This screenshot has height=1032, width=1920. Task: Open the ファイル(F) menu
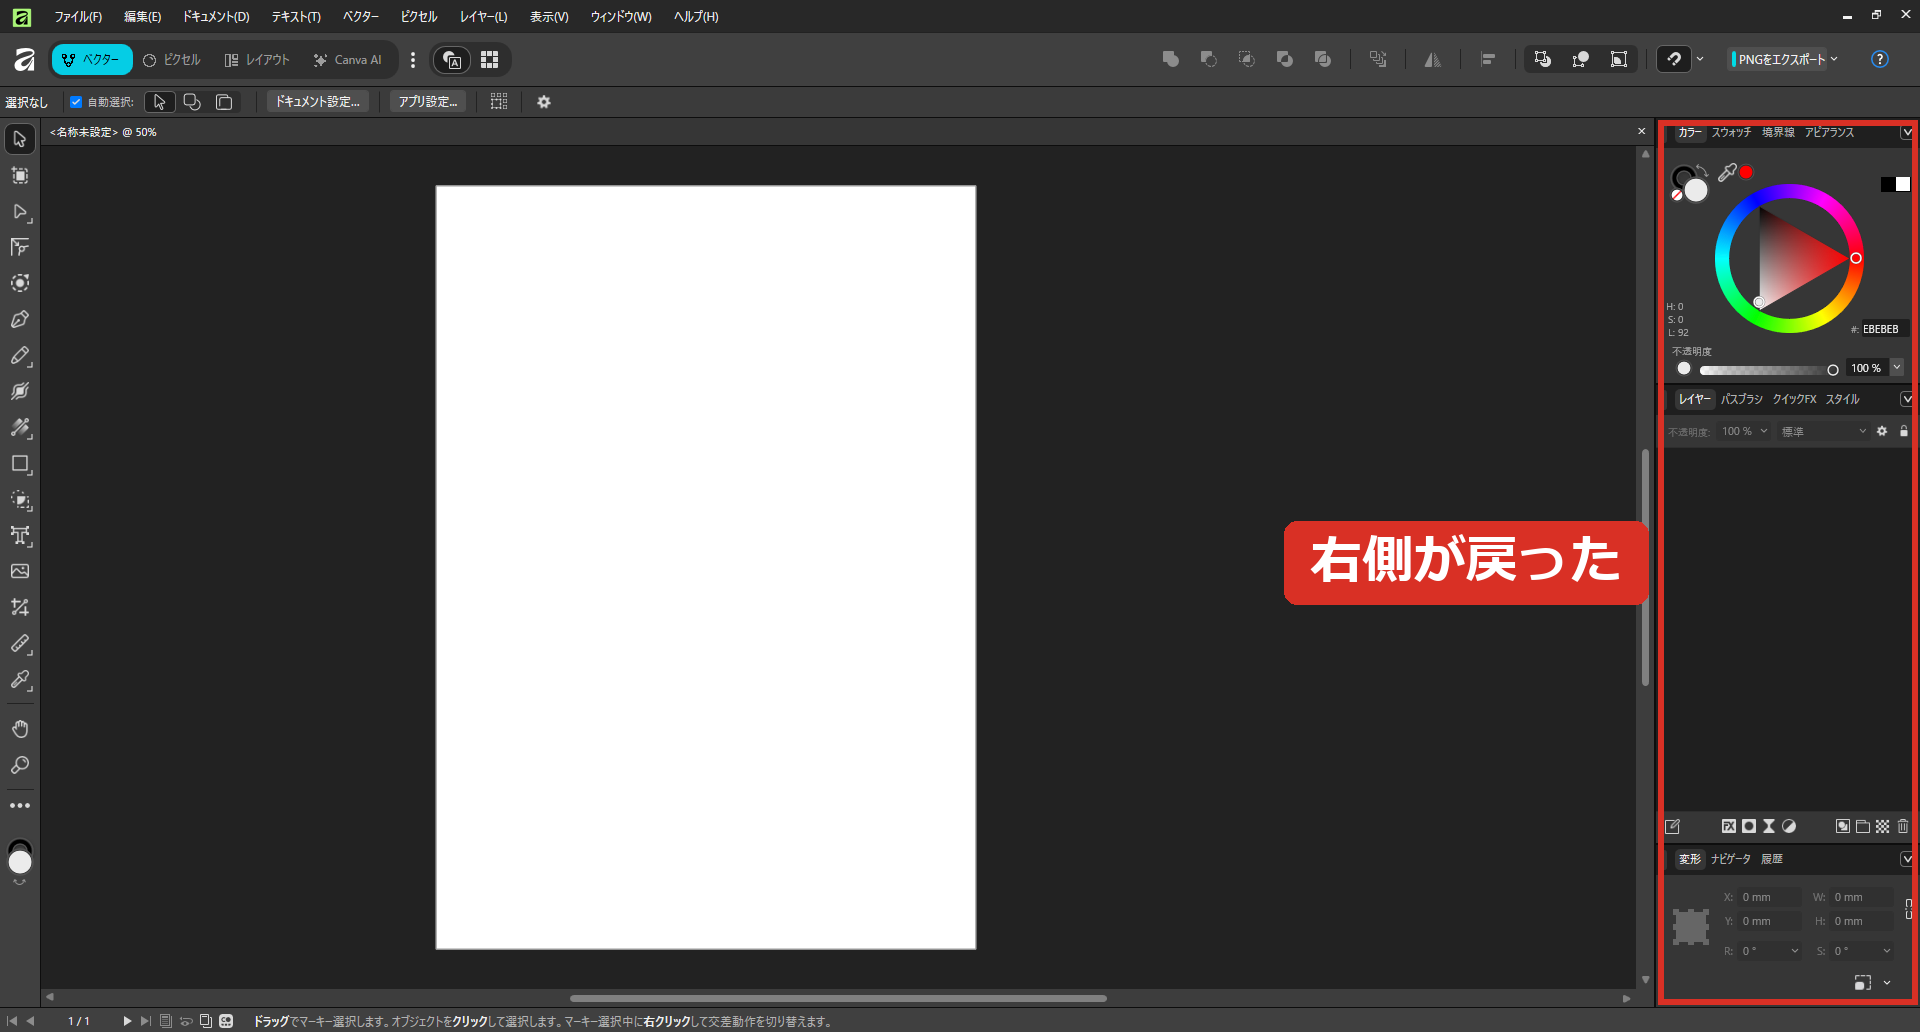click(78, 17)
